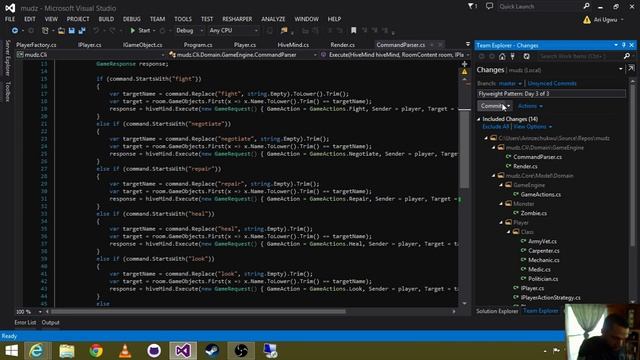Select Render.cs in Included Changes
The height and width of the screenshot is (360, 640).
point(525,167)
